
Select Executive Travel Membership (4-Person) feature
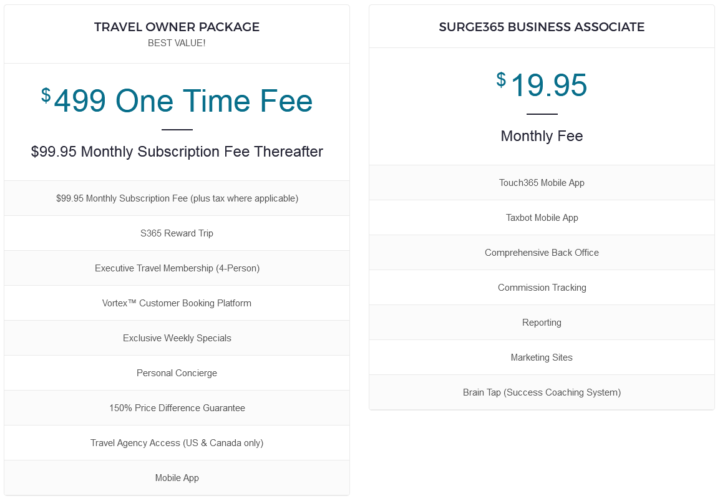pos(177,268)
